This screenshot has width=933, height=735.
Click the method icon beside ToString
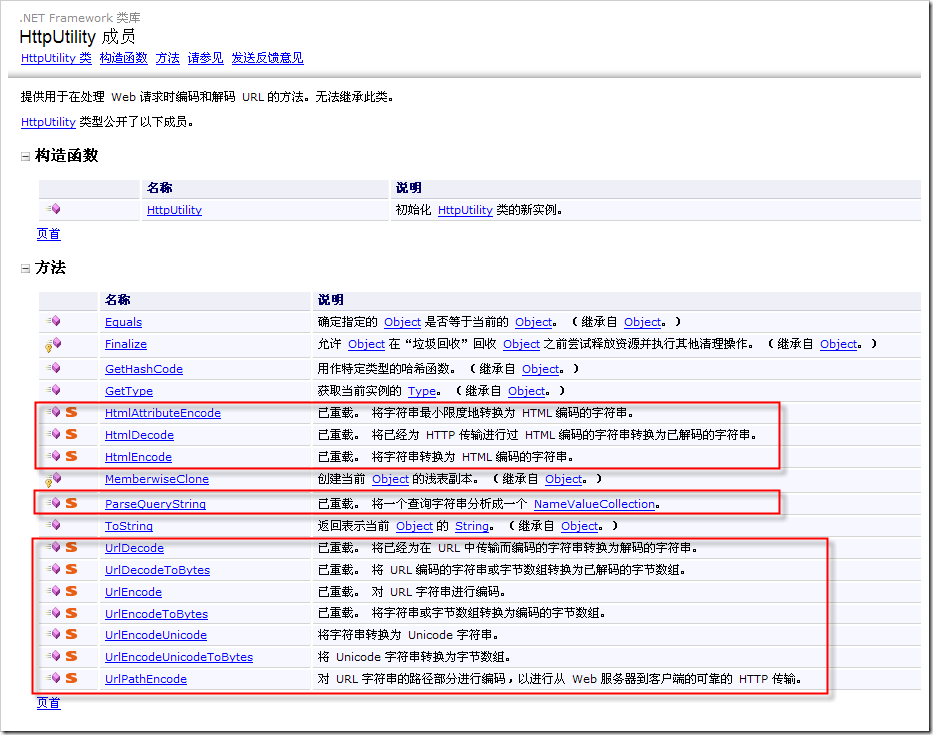pyautogui.click(x=54, y=525)
